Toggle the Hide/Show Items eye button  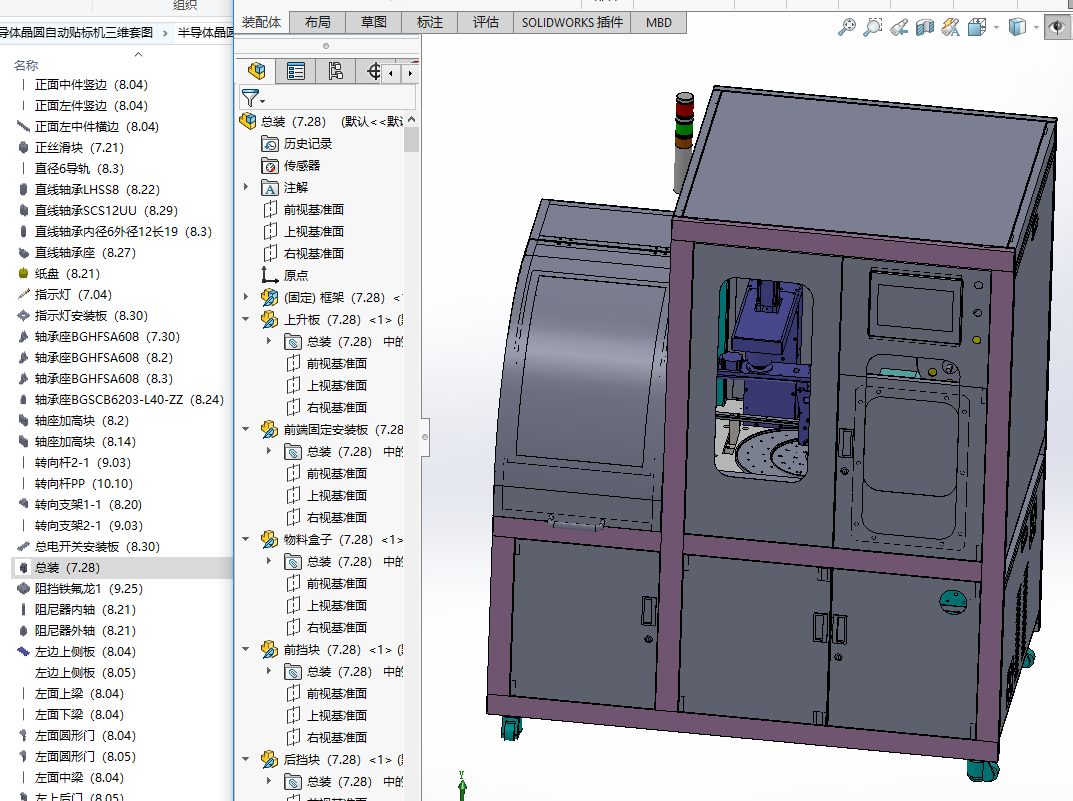(1056, 28)
